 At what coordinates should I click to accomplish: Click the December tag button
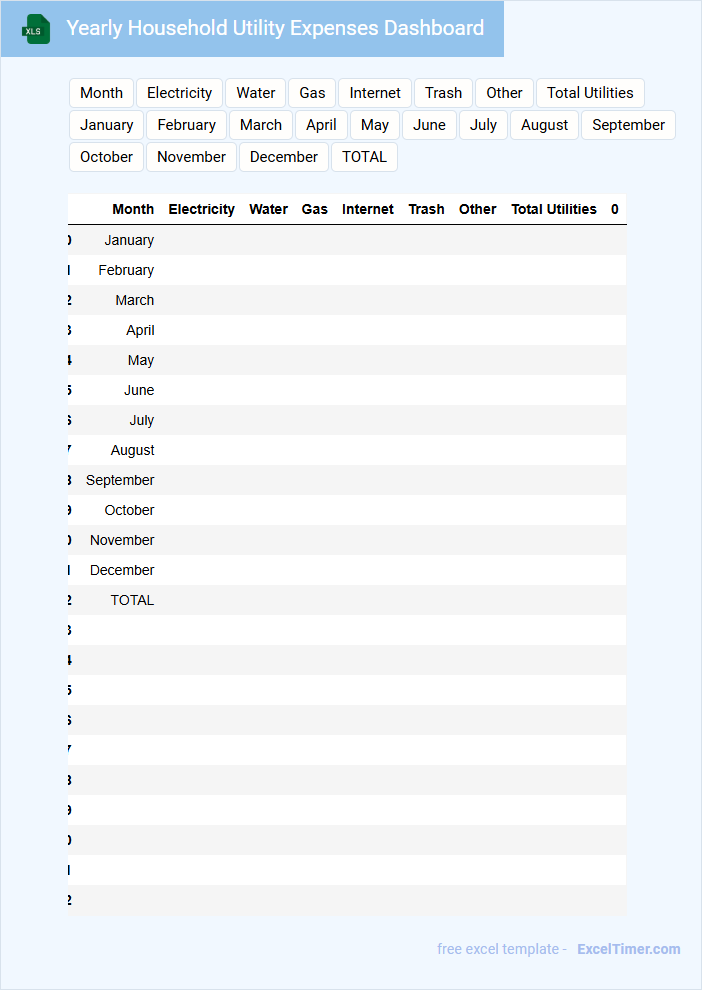tap(284, 157)
